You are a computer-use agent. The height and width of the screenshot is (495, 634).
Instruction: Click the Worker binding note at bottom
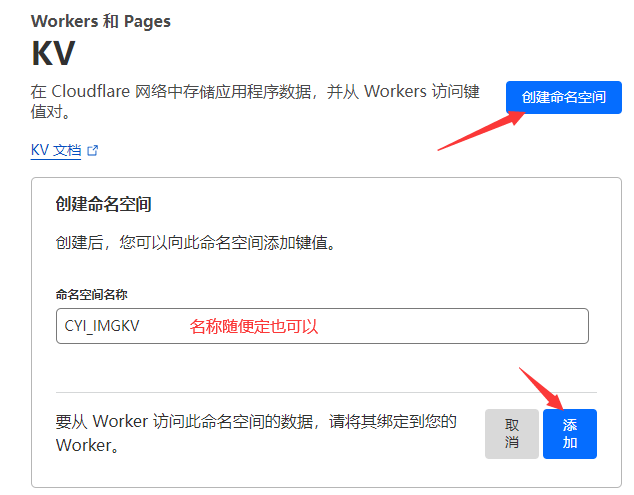(x=256, y=433)
